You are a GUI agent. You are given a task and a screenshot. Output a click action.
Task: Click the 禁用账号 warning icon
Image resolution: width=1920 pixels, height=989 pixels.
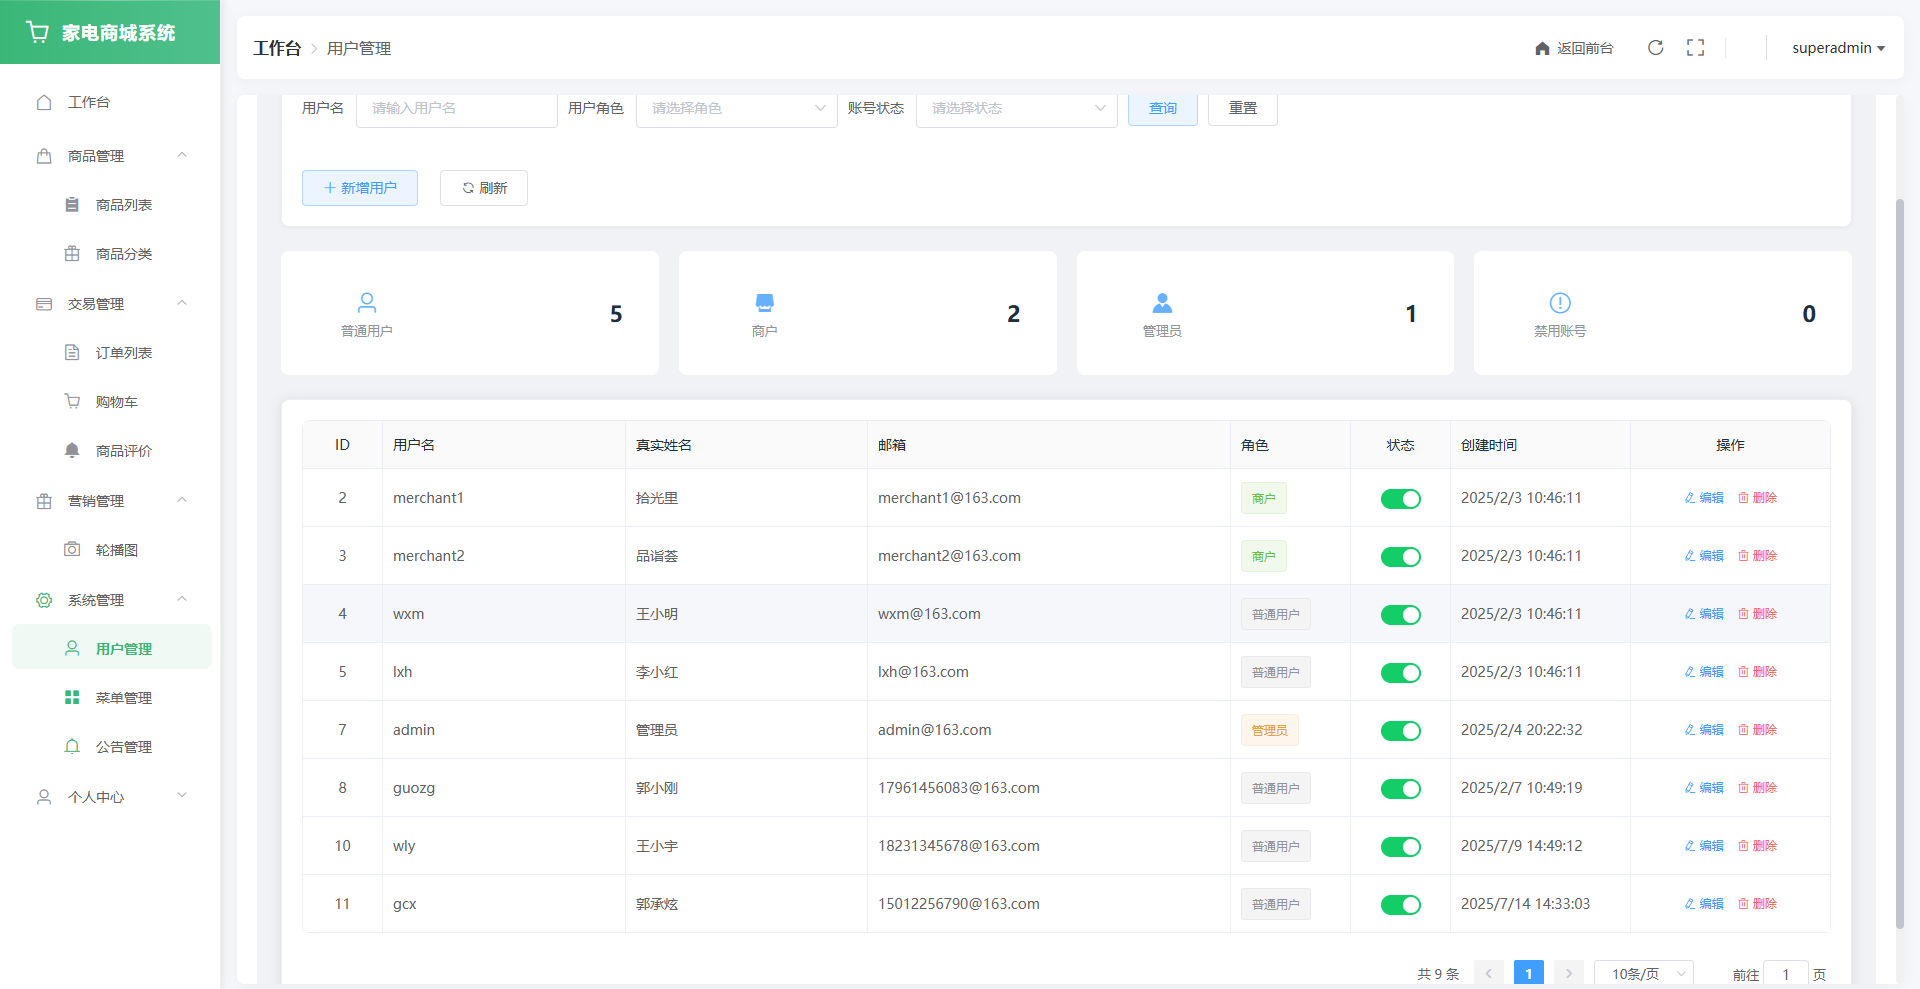(x=1559, y=302)
